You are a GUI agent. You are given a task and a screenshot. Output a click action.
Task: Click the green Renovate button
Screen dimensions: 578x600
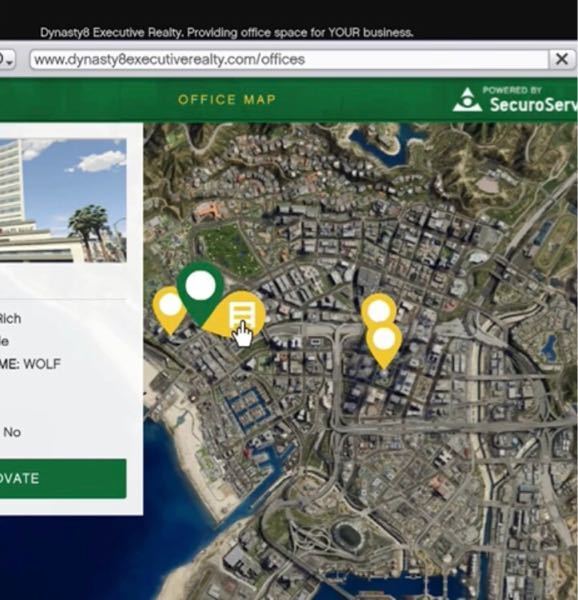click(x=63, y=479)
